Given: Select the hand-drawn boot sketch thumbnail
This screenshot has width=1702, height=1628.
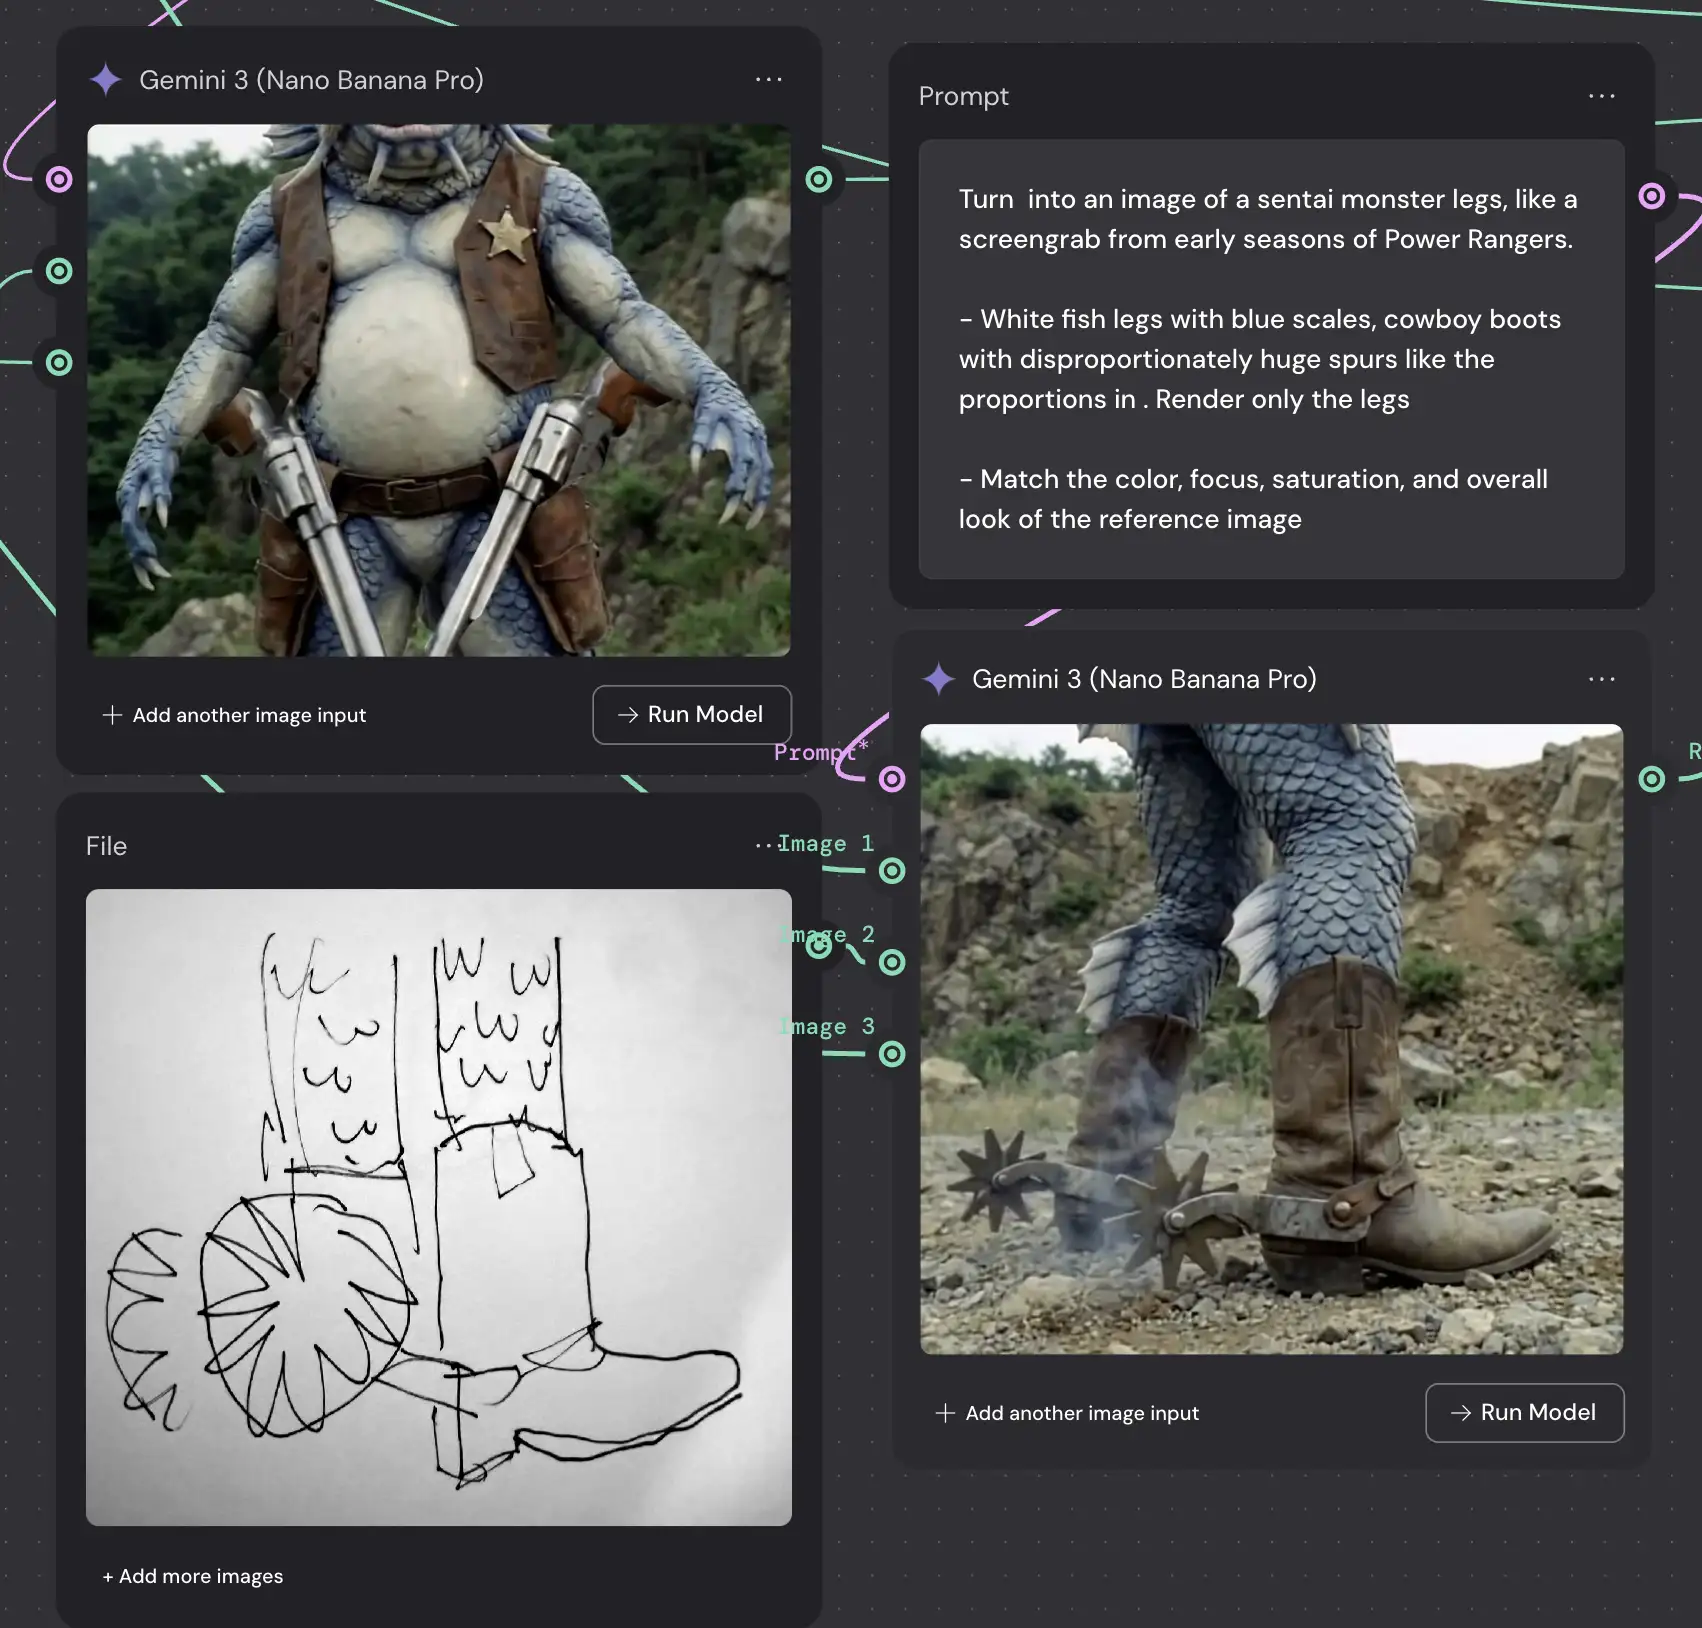Looking at the screenshot, I should (438, 1207).
